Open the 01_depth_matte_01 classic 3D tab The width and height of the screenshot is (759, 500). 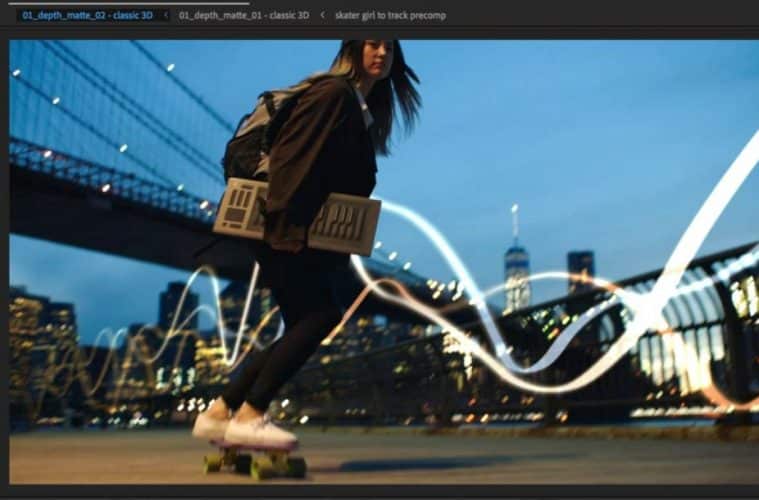point(243,16)
